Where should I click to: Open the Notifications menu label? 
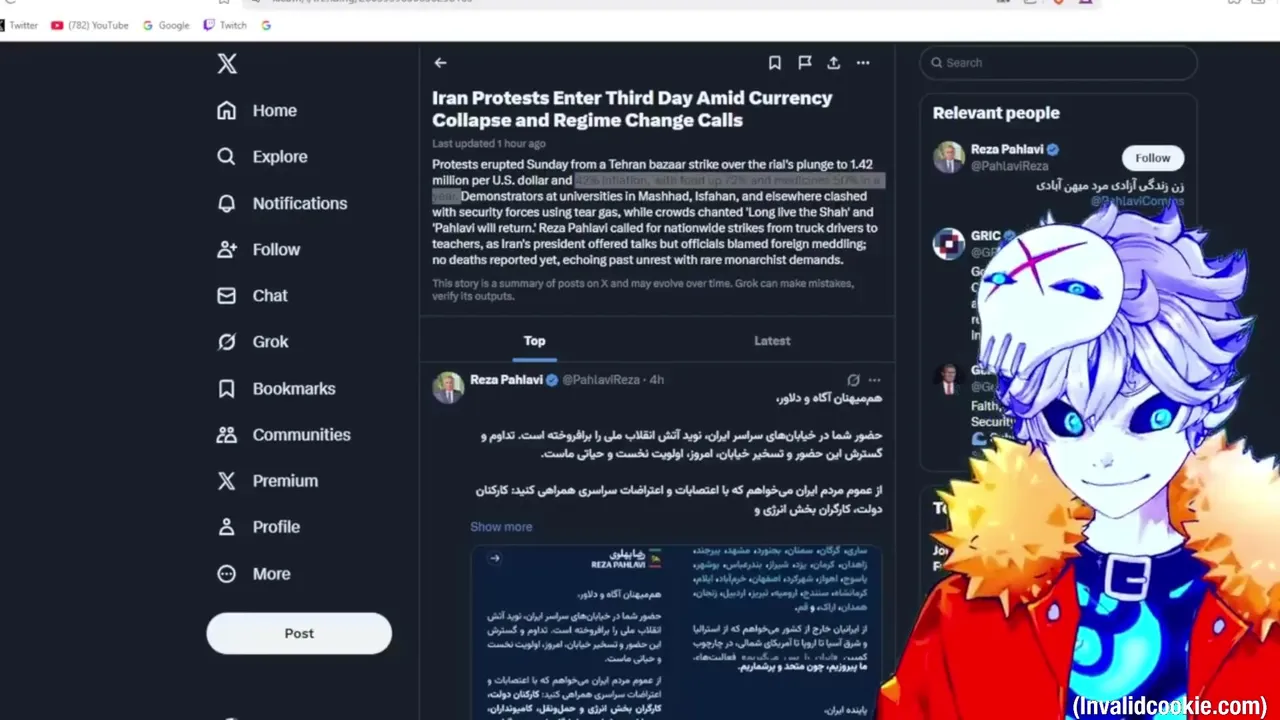click(300, 203)
